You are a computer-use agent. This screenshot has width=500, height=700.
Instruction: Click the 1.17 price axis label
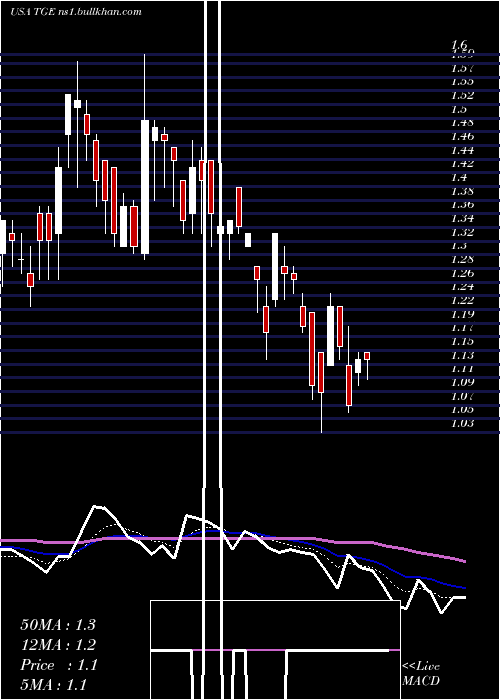[x=462, y=328]
